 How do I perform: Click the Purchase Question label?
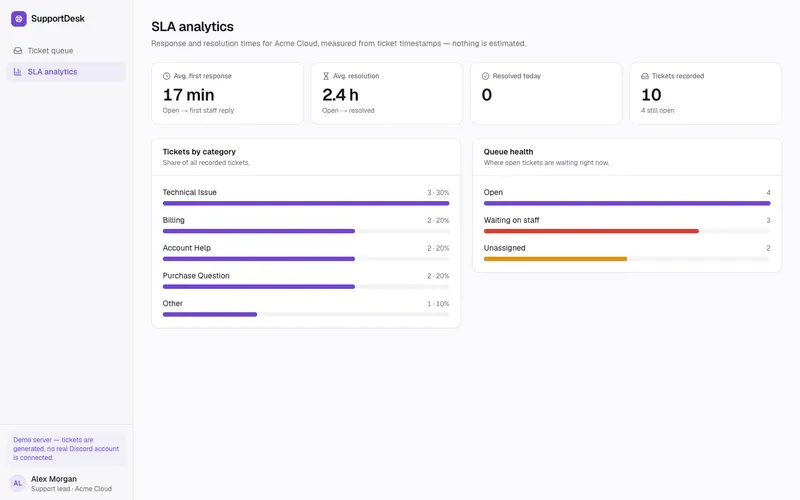(x=196, y=276)
